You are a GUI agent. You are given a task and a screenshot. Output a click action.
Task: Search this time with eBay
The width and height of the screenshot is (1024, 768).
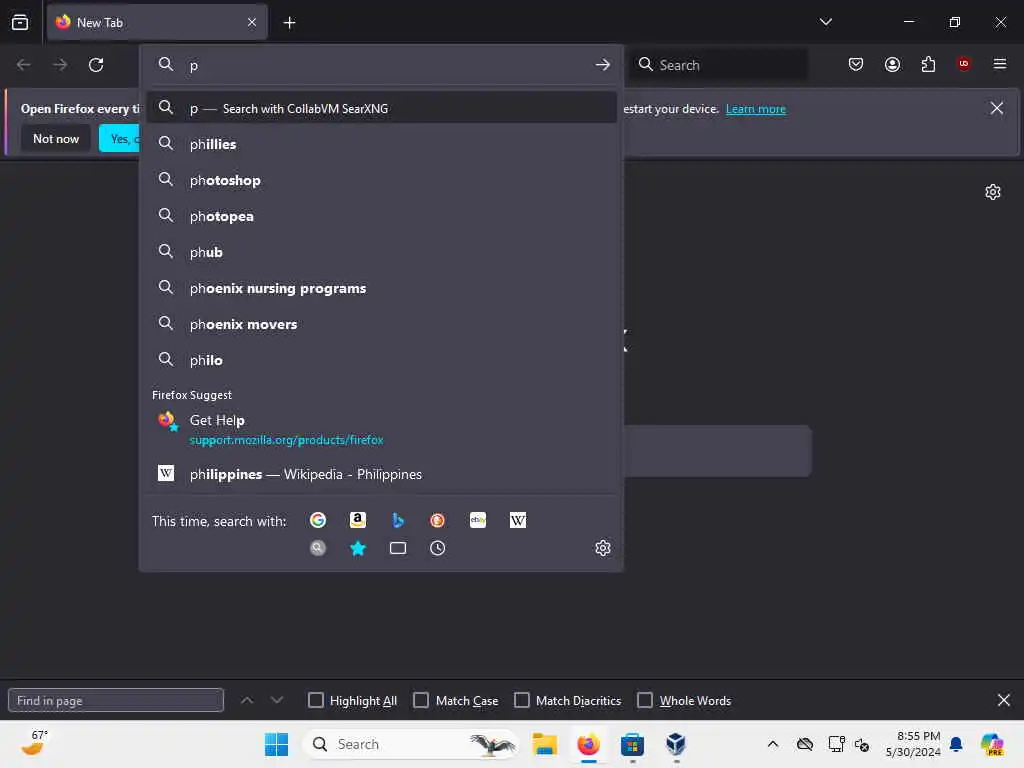coord(477,520)
